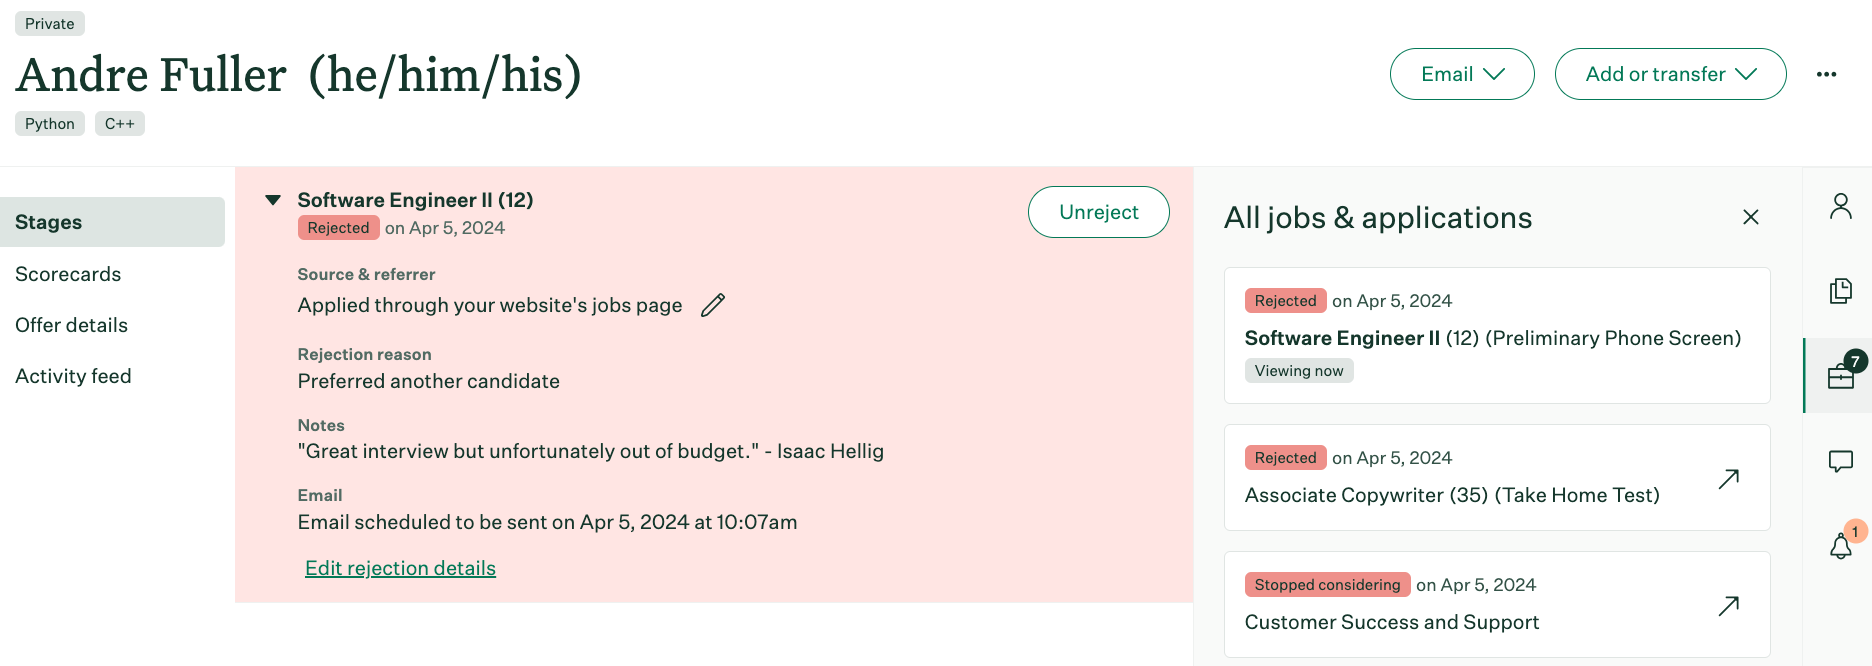Image resolution: width=1872 pixels, height=666 pixels.
Task: Close the All jobs & applications panel
Action: point(1750,217)
